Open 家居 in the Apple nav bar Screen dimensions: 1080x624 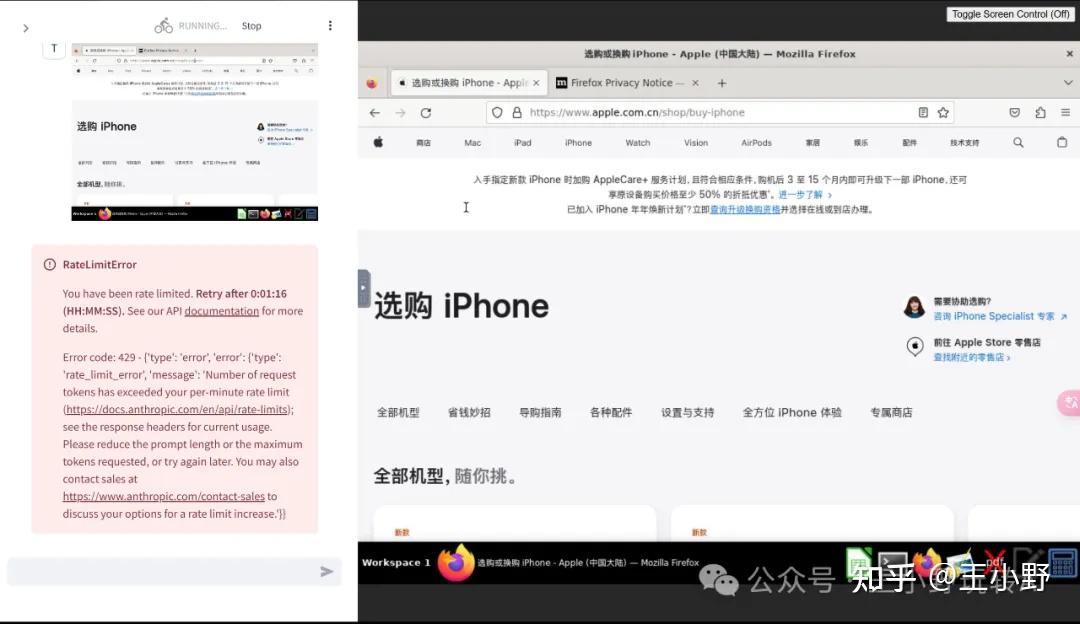pyautogui.click(x=813, y=143)
